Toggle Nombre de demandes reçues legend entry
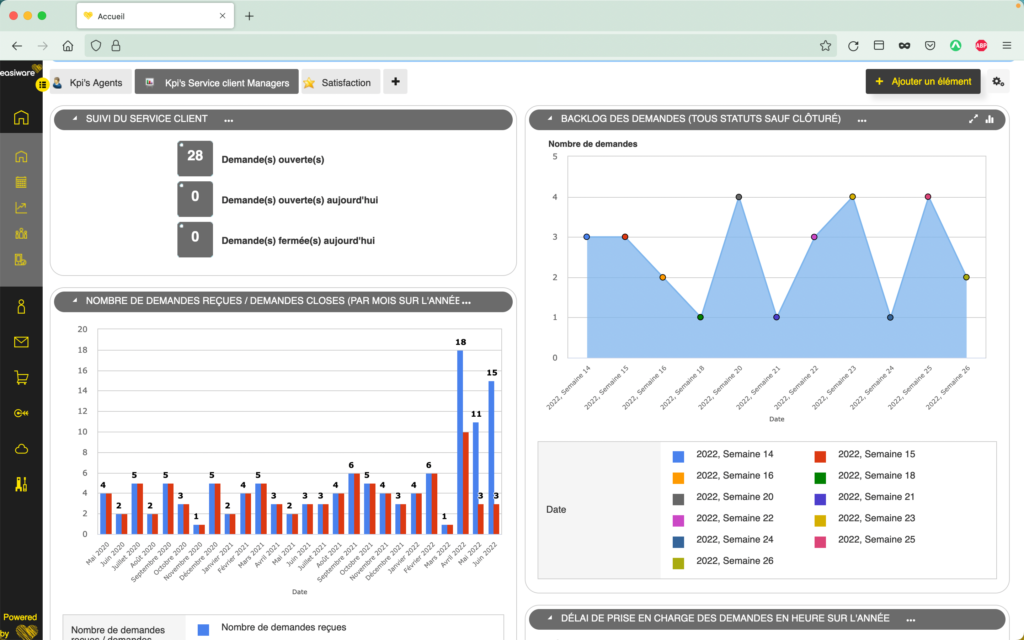1024x640 pixels. pyautogui.click(x=272, y=628)
